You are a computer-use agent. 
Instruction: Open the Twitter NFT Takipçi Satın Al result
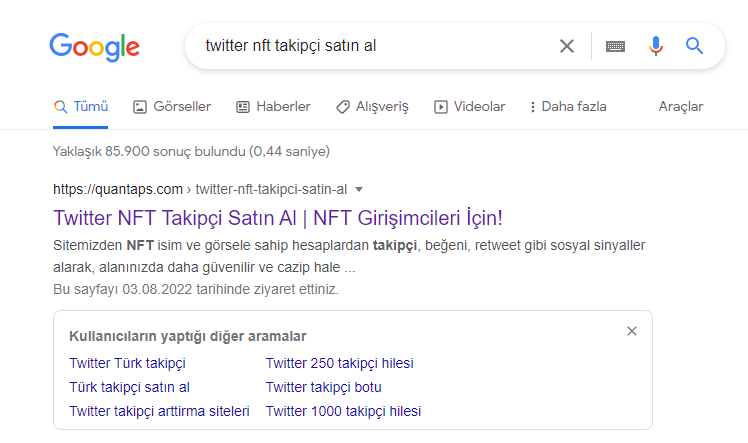pos(278,218)
